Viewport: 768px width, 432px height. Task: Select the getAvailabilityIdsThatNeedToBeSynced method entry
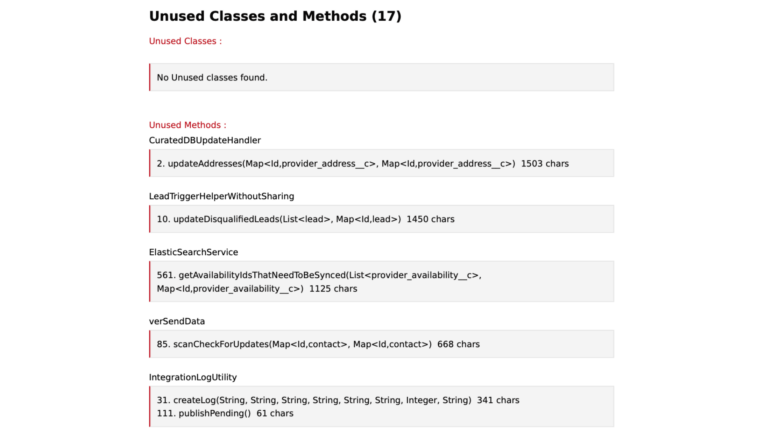(x=318, y=275)
